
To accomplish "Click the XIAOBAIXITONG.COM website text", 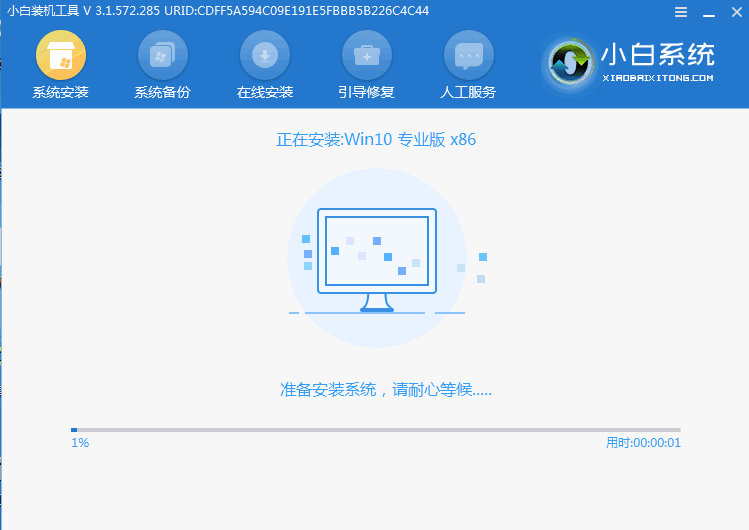I will point(658,78).
